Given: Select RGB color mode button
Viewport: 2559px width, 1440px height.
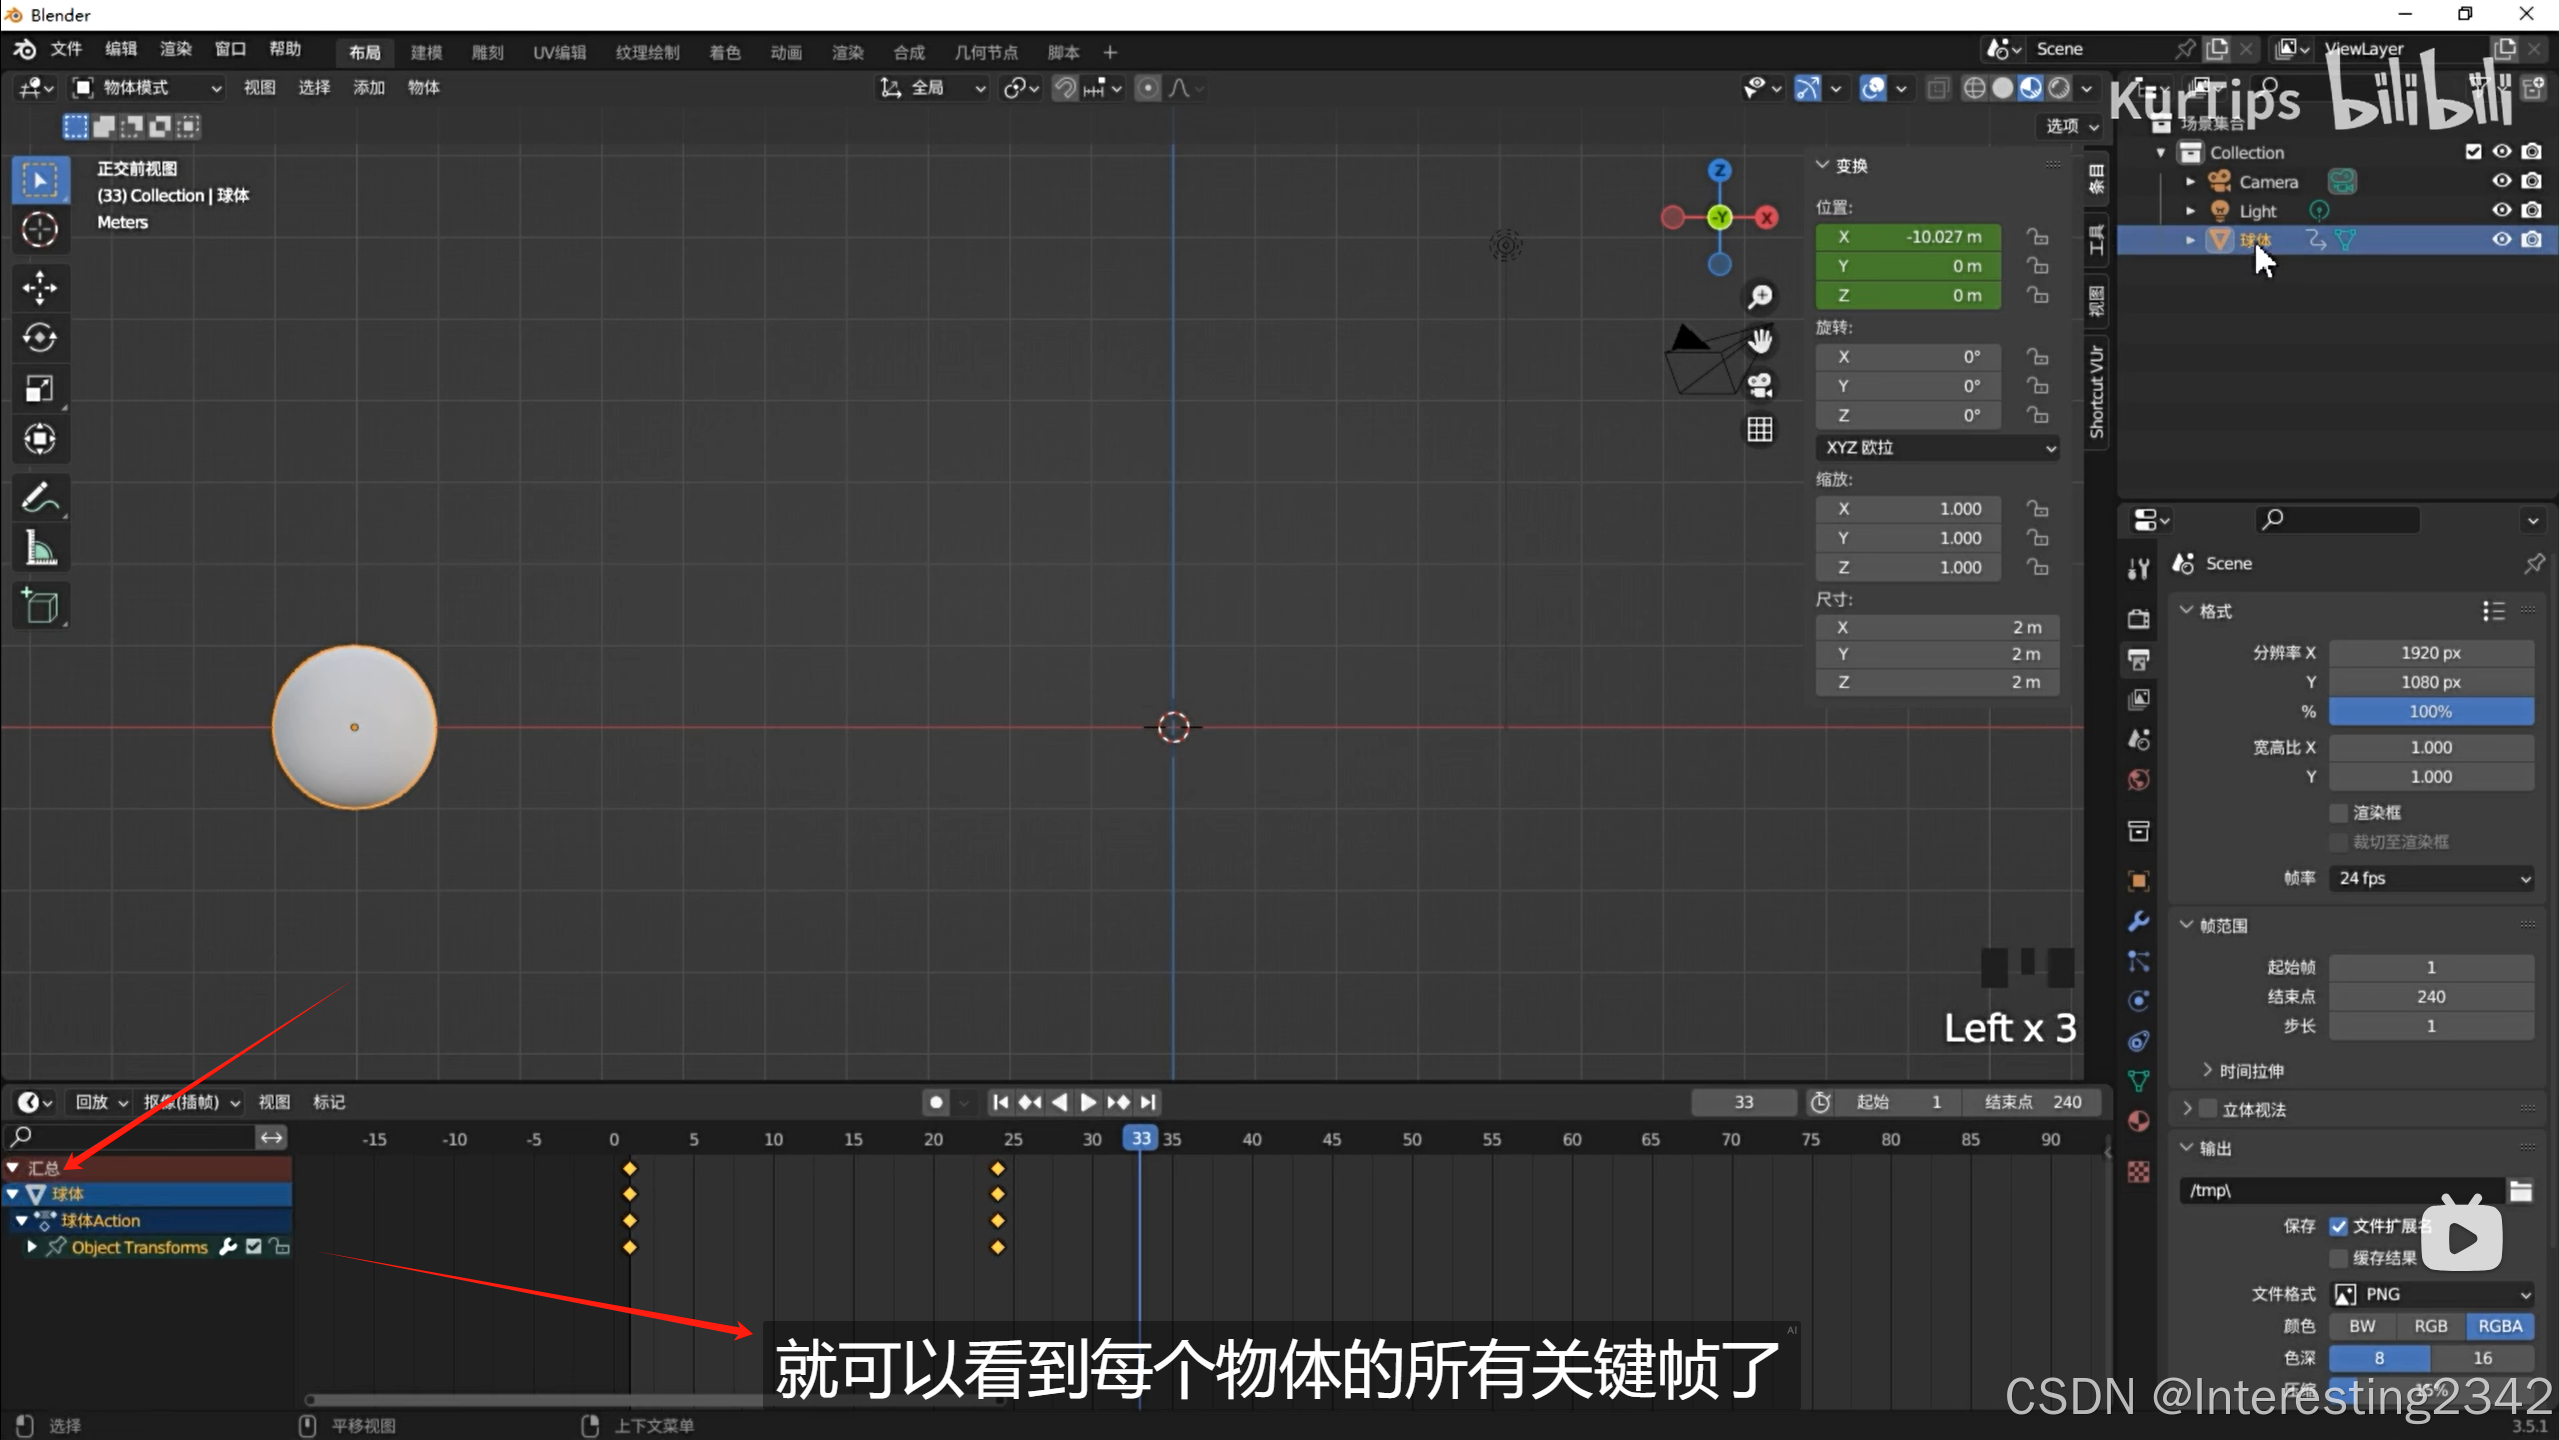Looking at the screenshot, I should click(x=2430, y=1326).
